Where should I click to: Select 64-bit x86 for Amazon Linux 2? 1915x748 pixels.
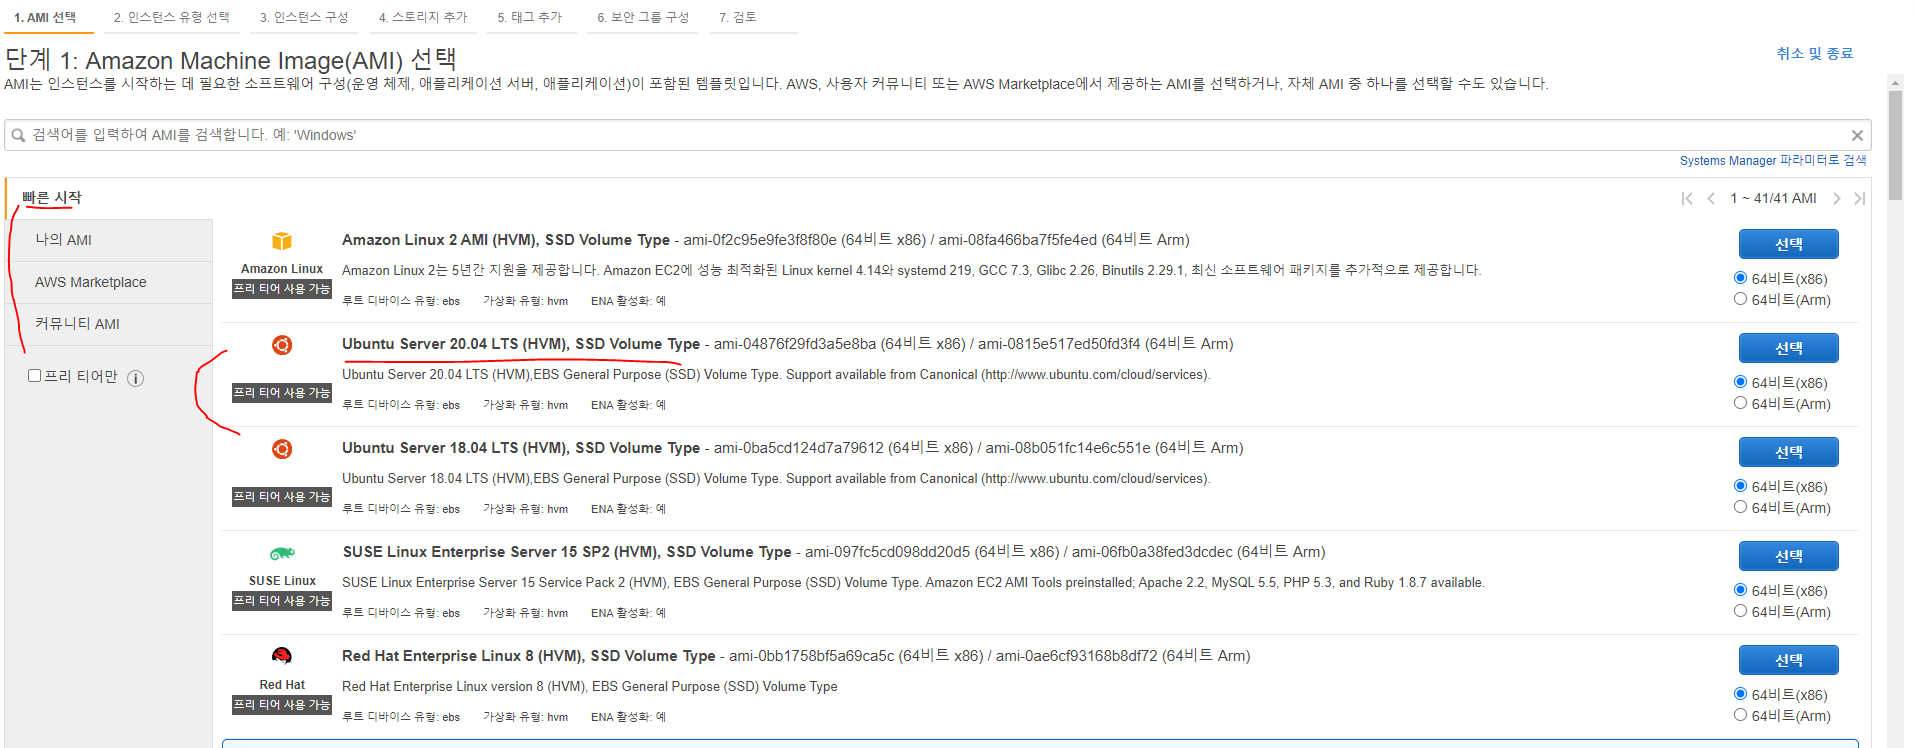click(x=1740, y=278)
